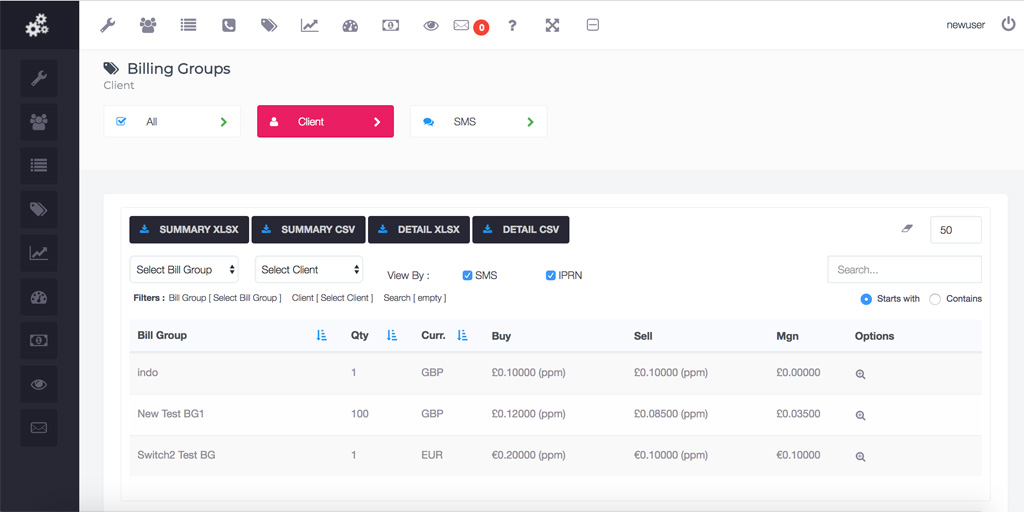This screenshot has width=1024, height=512.
Task: Select the Contains radio button
Action: 935,299
